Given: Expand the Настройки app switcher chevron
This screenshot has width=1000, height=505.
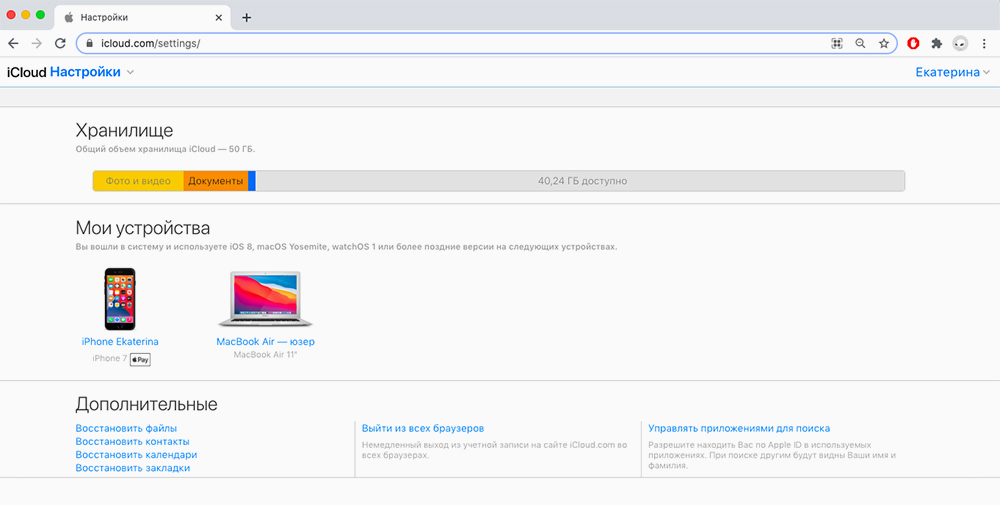Looking at the screenshot, I should [x=130, y=72].
